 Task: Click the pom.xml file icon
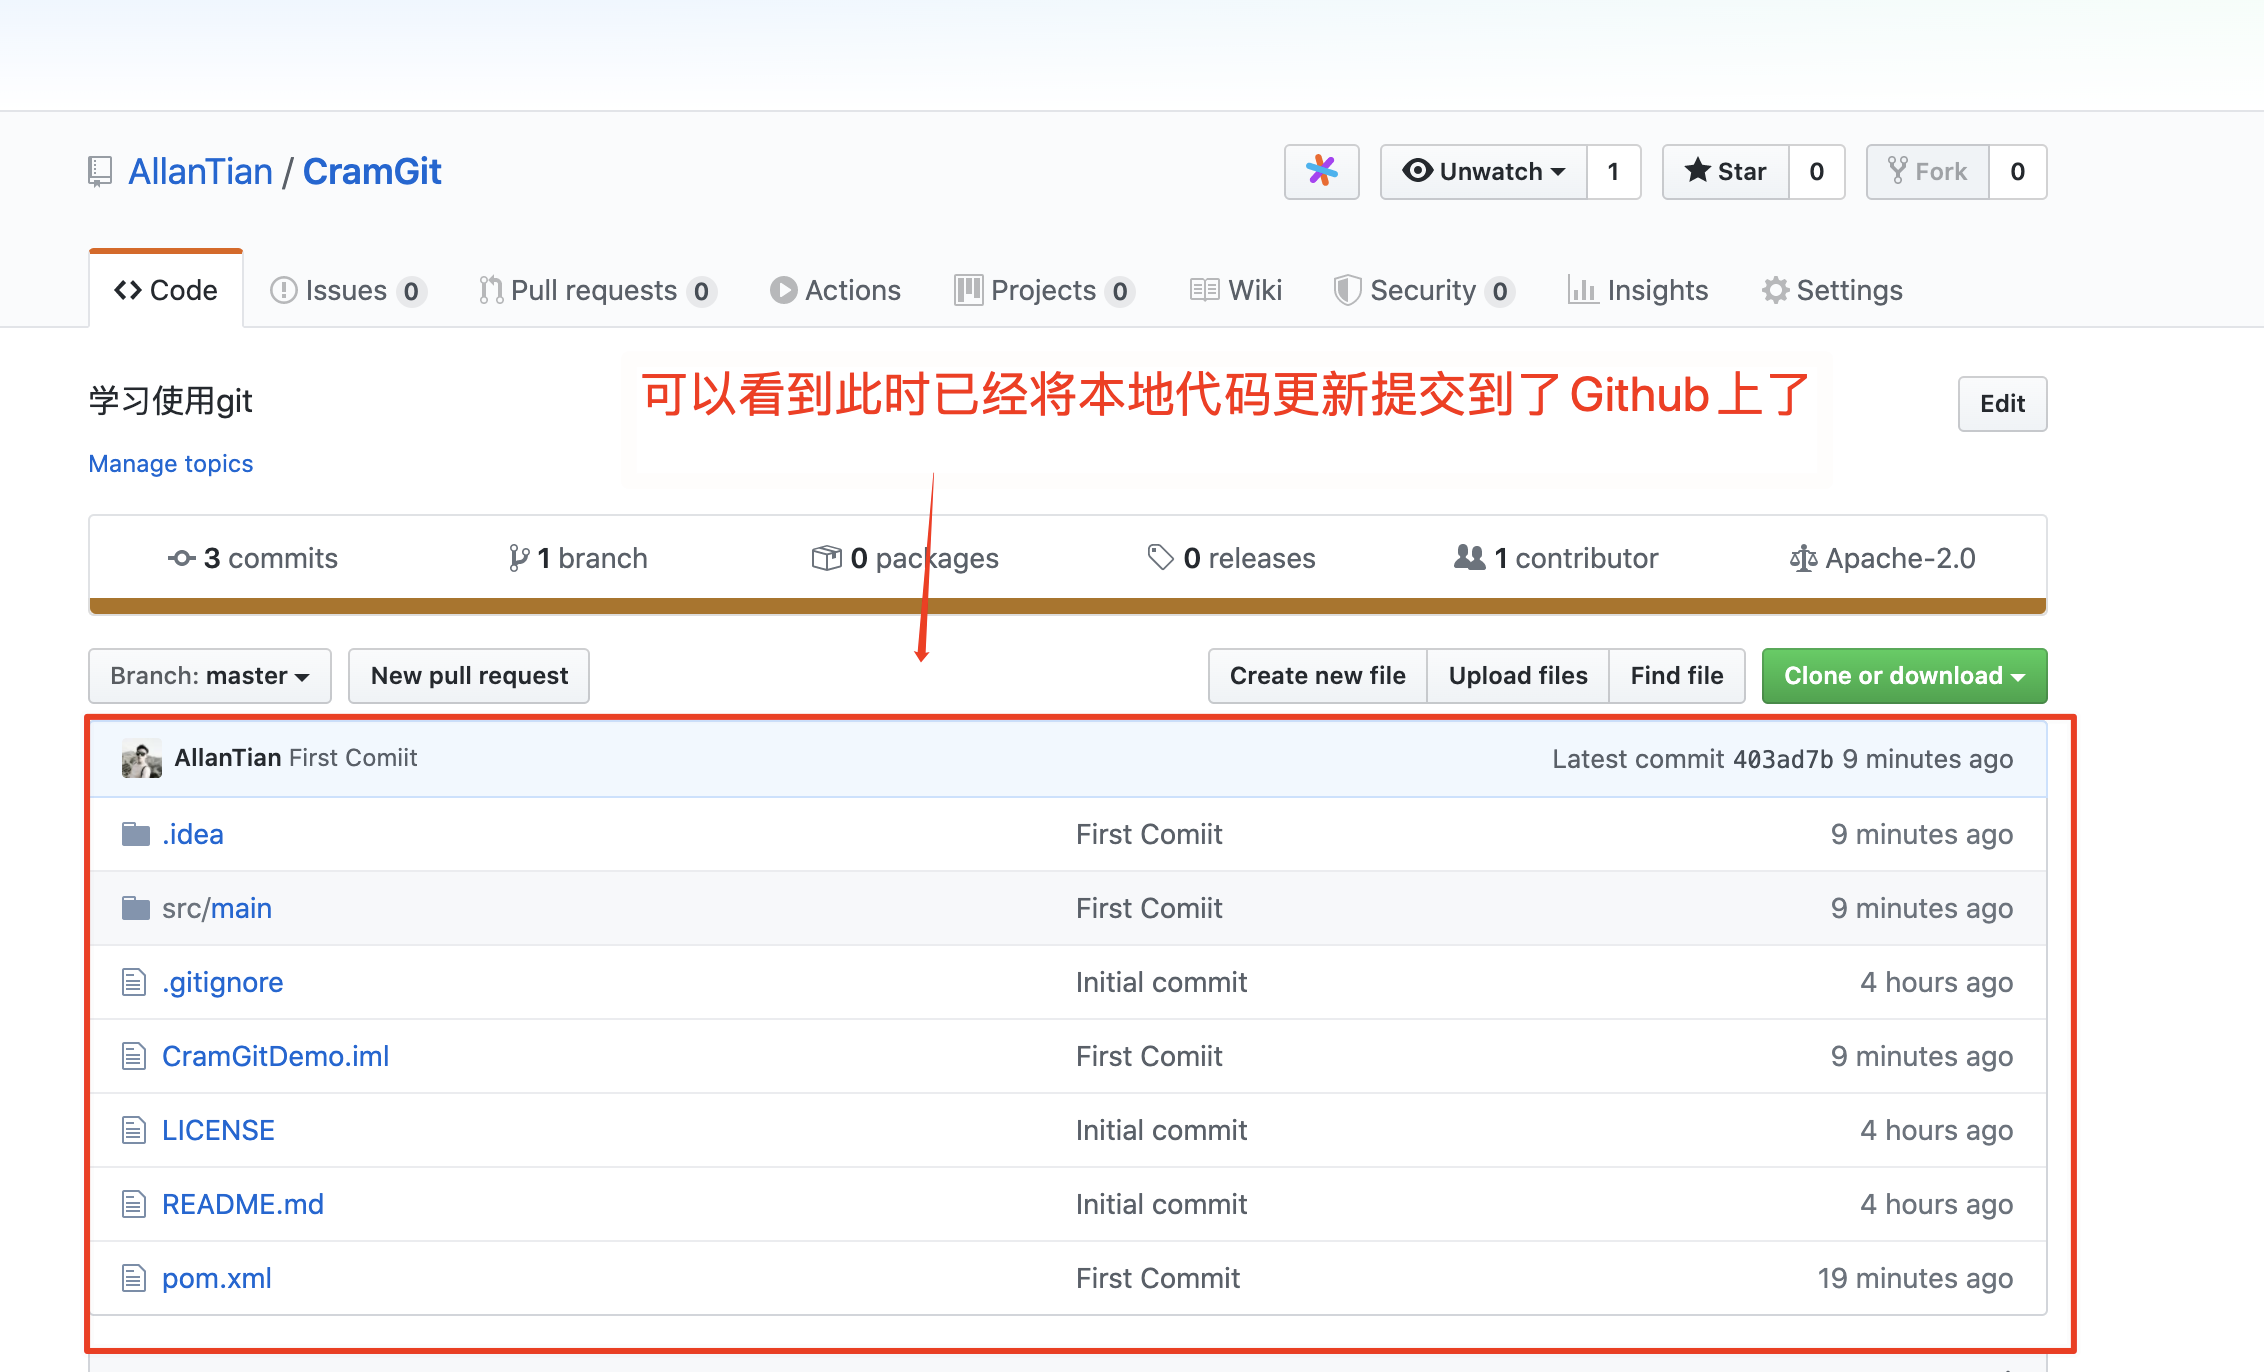[x=134, y=1278]
